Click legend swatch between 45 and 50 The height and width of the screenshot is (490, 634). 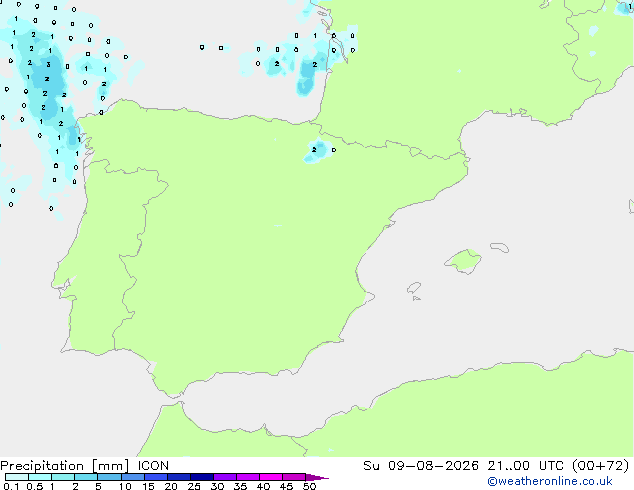tap(294, 477)
